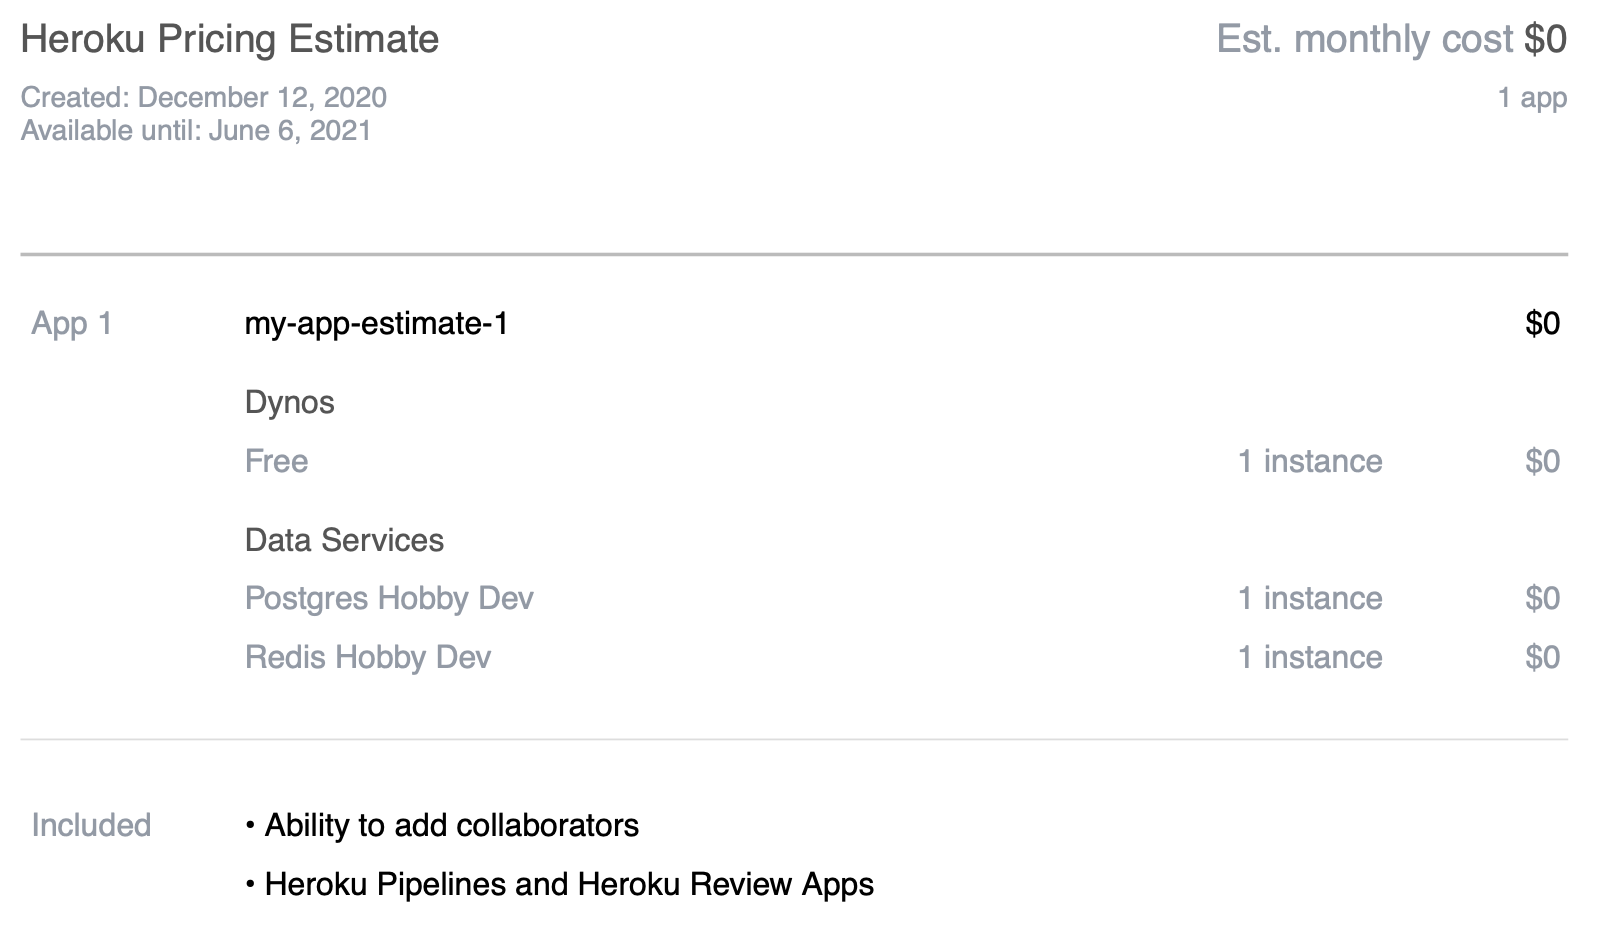Click 'Heroku Pipelines and Heroku Review Apps' bullet
The width and height of the screenshot is (1608, 943).
pyautogui.click(x=560, y=884)
